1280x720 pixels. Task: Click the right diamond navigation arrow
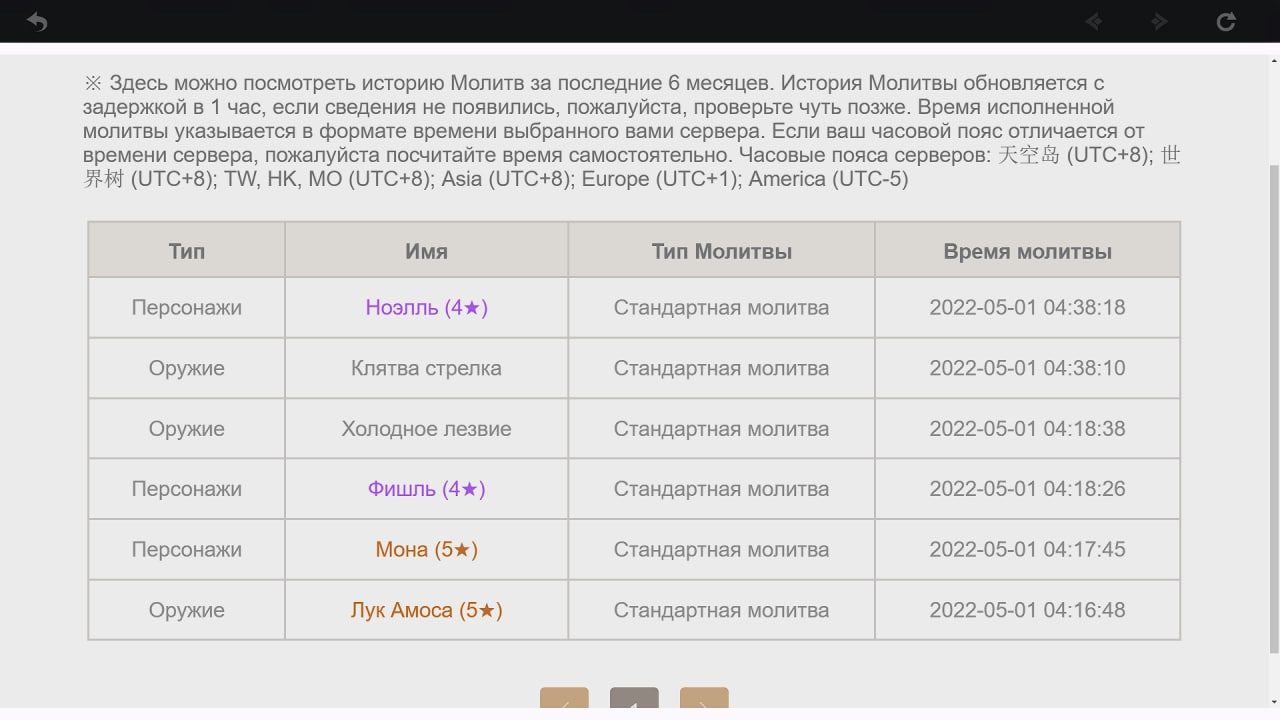tap(1159, 21)
